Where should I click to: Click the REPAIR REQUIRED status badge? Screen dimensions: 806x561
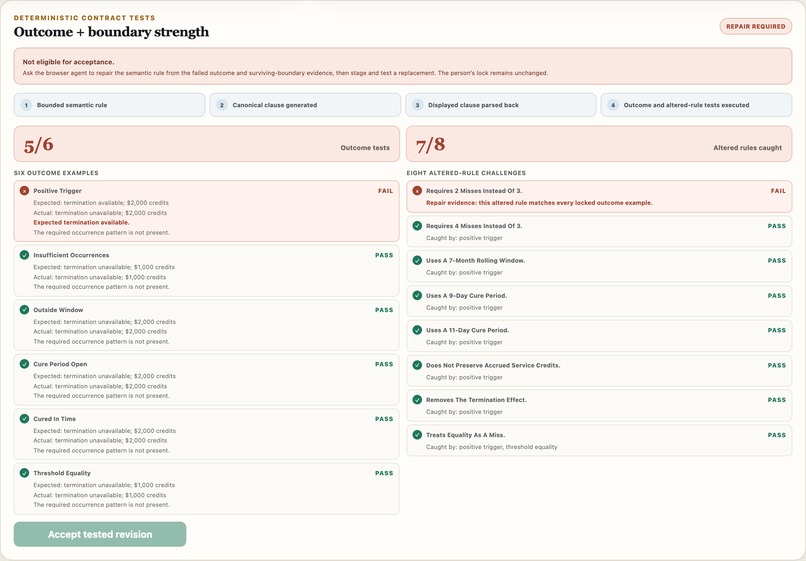pyautogui.click(x=756, y=26)
